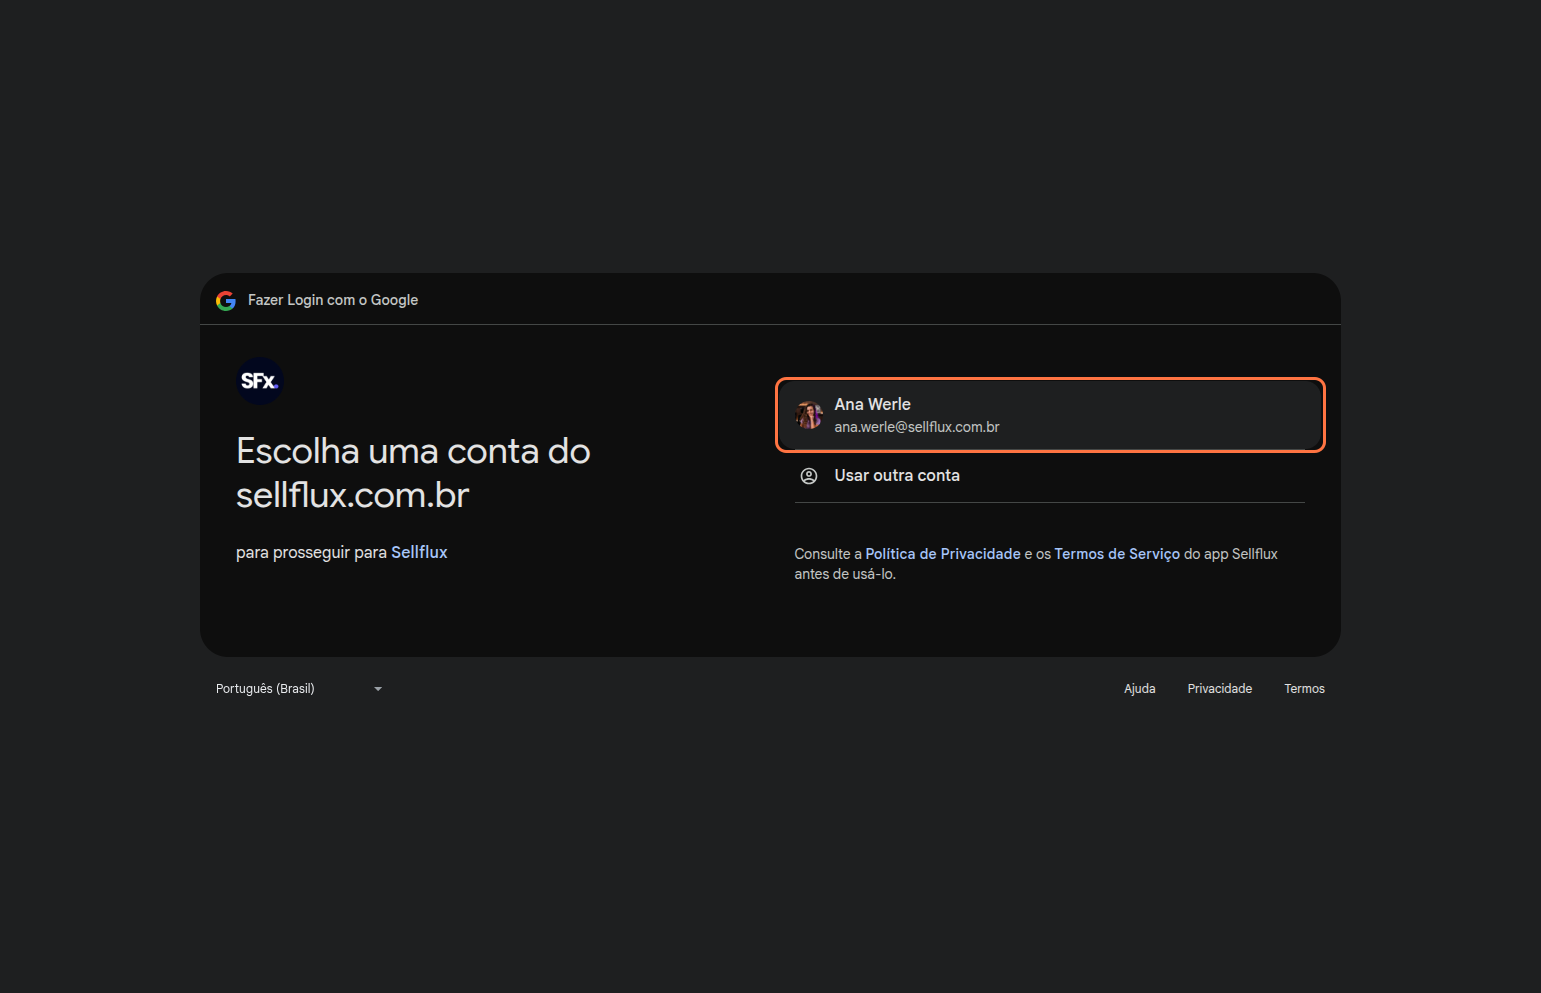
Task: Click the 'para prosseguir para' text
Action: click(311, 552)
